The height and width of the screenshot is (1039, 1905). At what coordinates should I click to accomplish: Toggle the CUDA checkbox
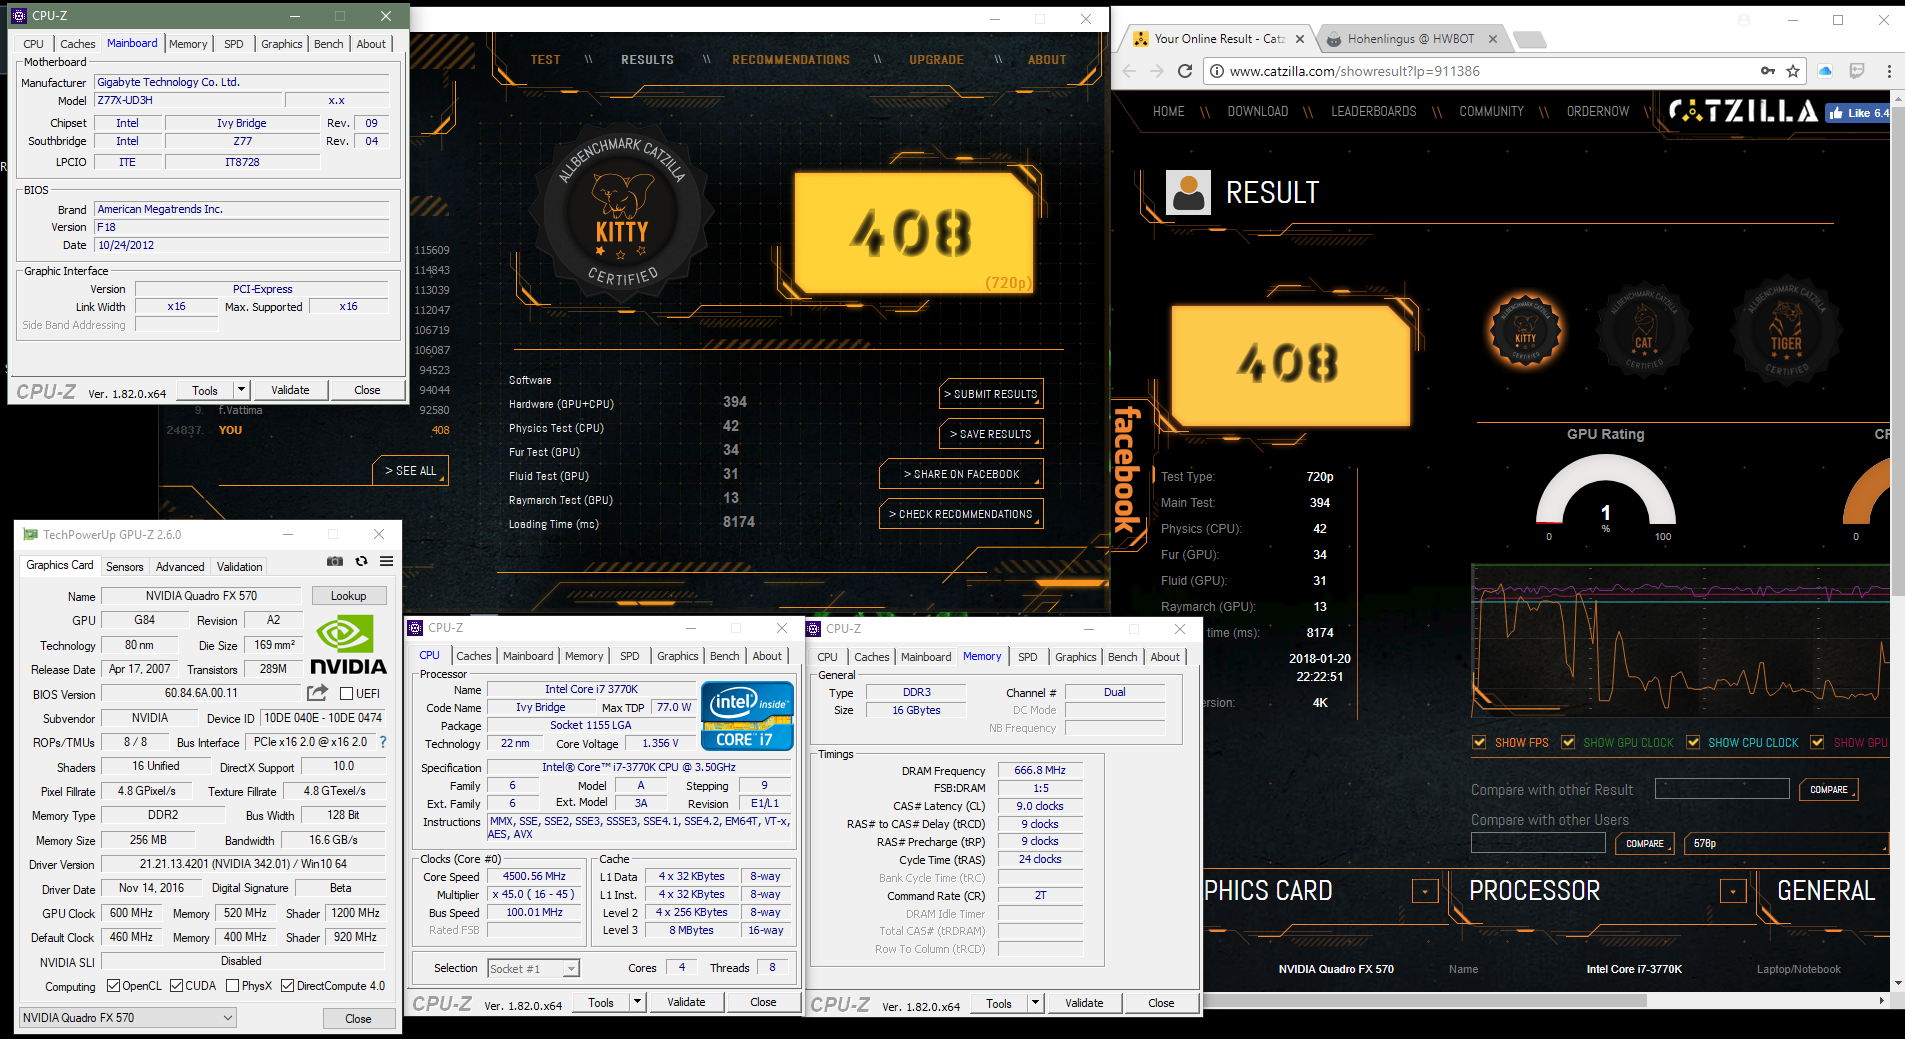(x=176, y=986)
